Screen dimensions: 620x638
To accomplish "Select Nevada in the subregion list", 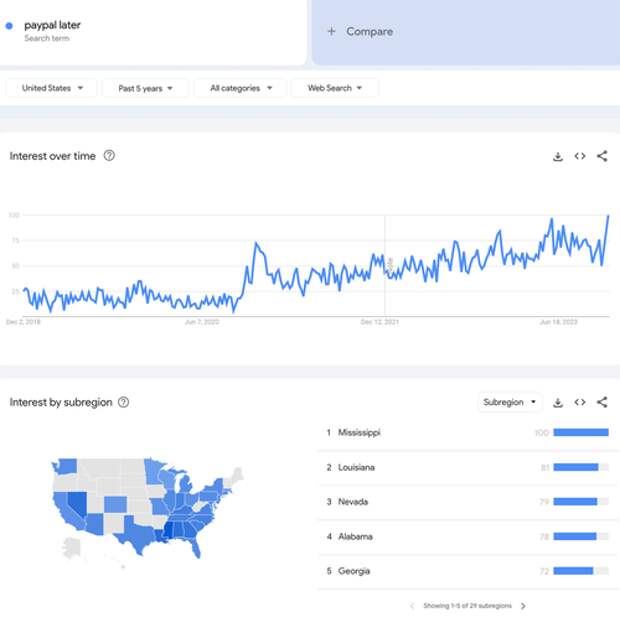I will point(468,502).
